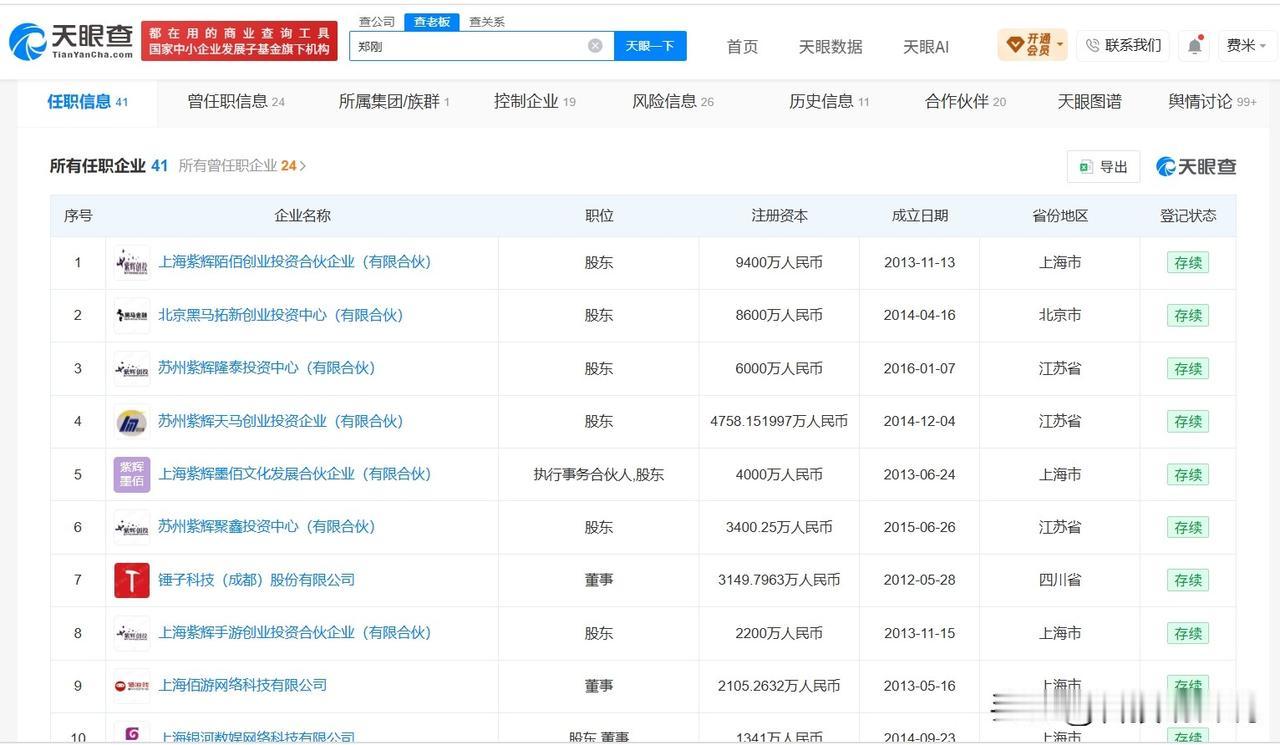Click the 天眼一下 search button
This screenshot has height=745, width=1280.
[x=650, y=46]
